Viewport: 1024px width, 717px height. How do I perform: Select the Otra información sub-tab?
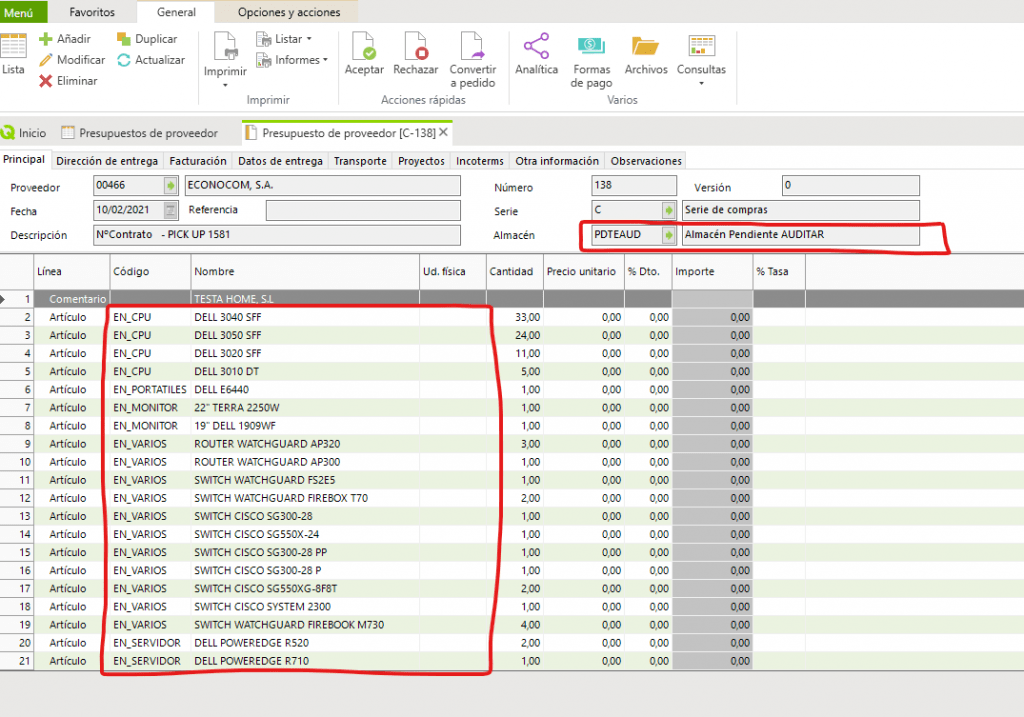557,161
